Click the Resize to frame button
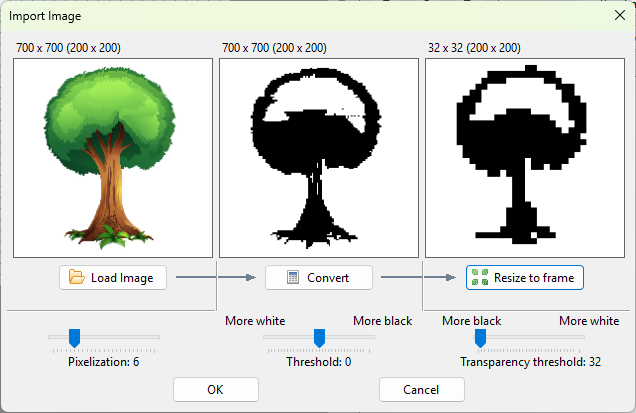The image size is (636, 413). click(525, 277)
